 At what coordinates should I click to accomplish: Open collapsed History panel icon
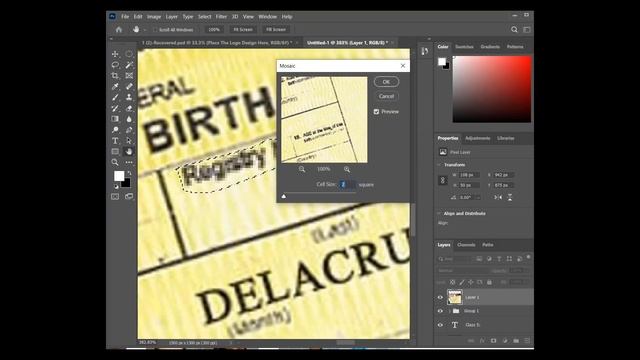[425, 51]
